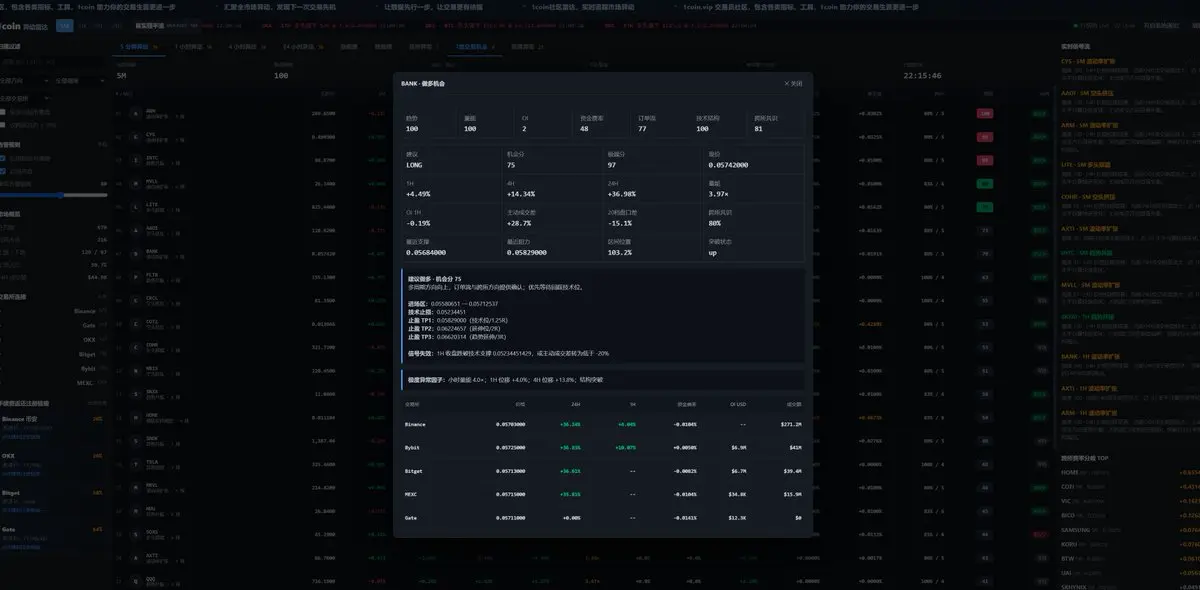Click the MEXC row in exchange table
This screenshot has width=1200, height=590.
603,494
